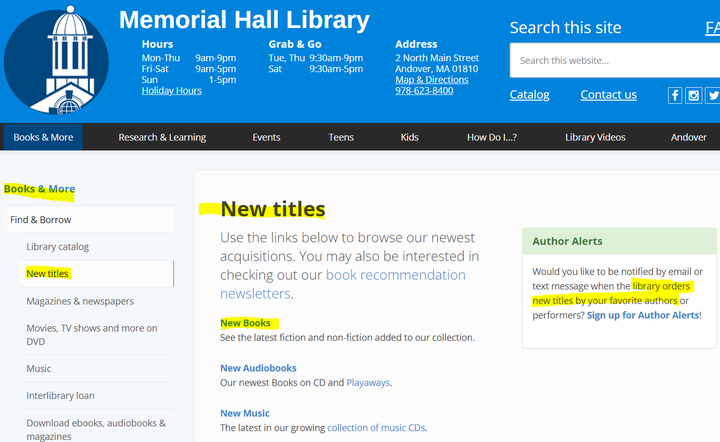
Task: Open the Books & More nav tab
Action: 43,137
